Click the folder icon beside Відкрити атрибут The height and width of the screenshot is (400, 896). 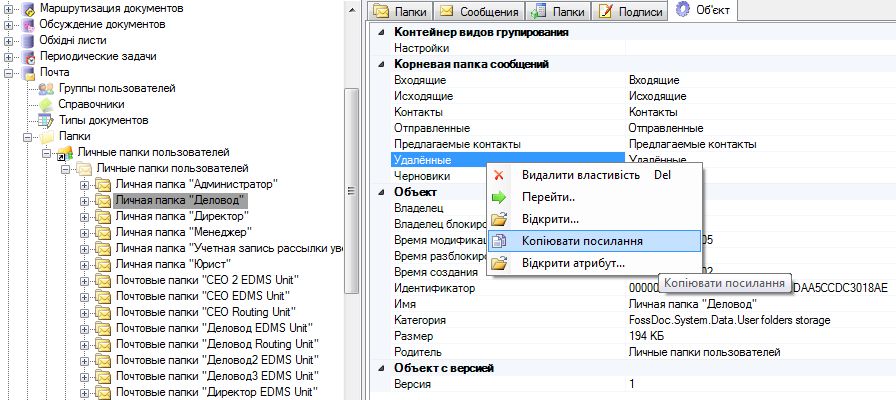pyautogui.click(x=500, y=263)
